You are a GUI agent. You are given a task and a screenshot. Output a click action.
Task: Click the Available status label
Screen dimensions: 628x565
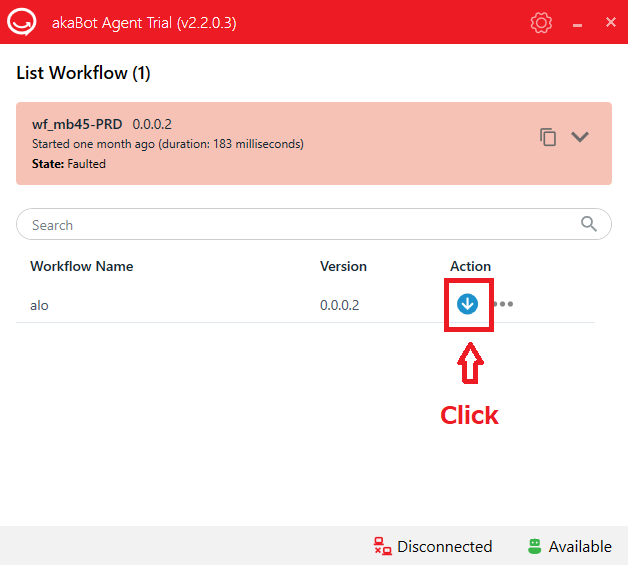pos(580,547)
